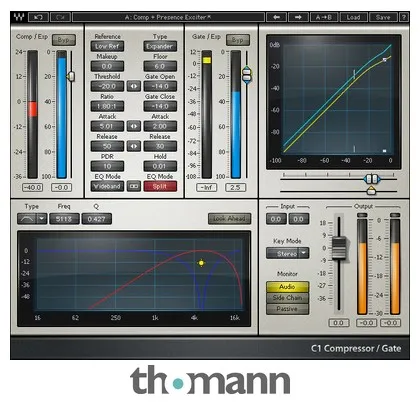Switch the compressor EQ Mode Wideband button
Screen dimensions: 420x404
click(x=107, y=186)
